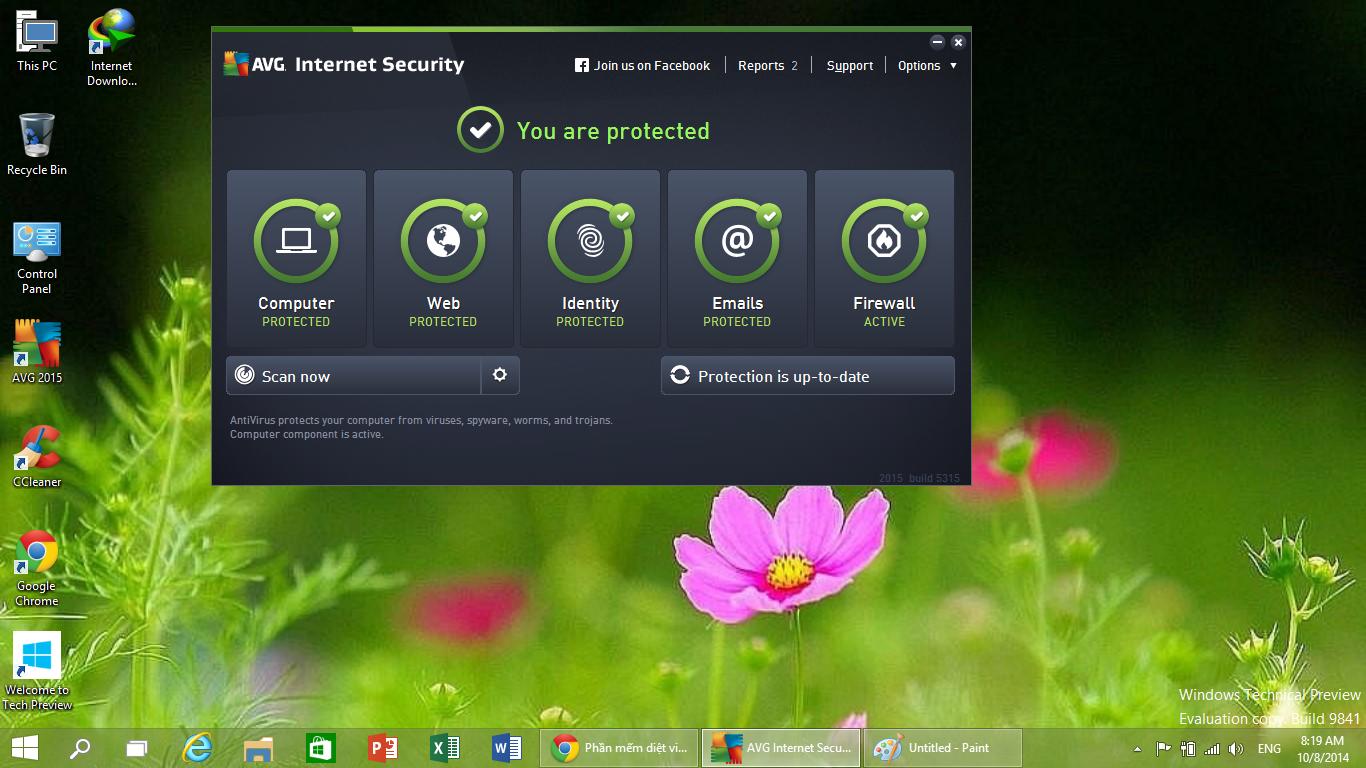1366x768 pixels.
Task: Launch Word from taskbar
Action: [506, 748]
